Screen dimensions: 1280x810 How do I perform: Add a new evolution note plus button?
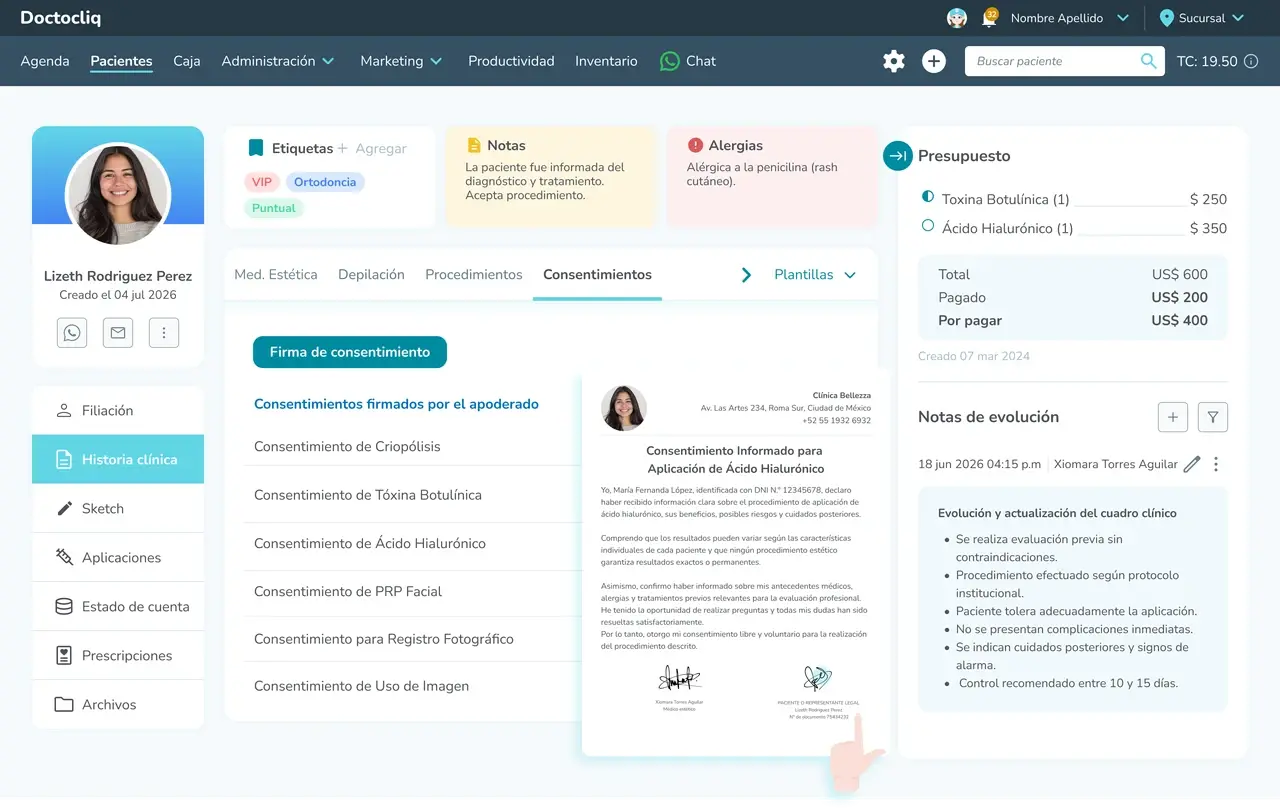coord(1173,417)
